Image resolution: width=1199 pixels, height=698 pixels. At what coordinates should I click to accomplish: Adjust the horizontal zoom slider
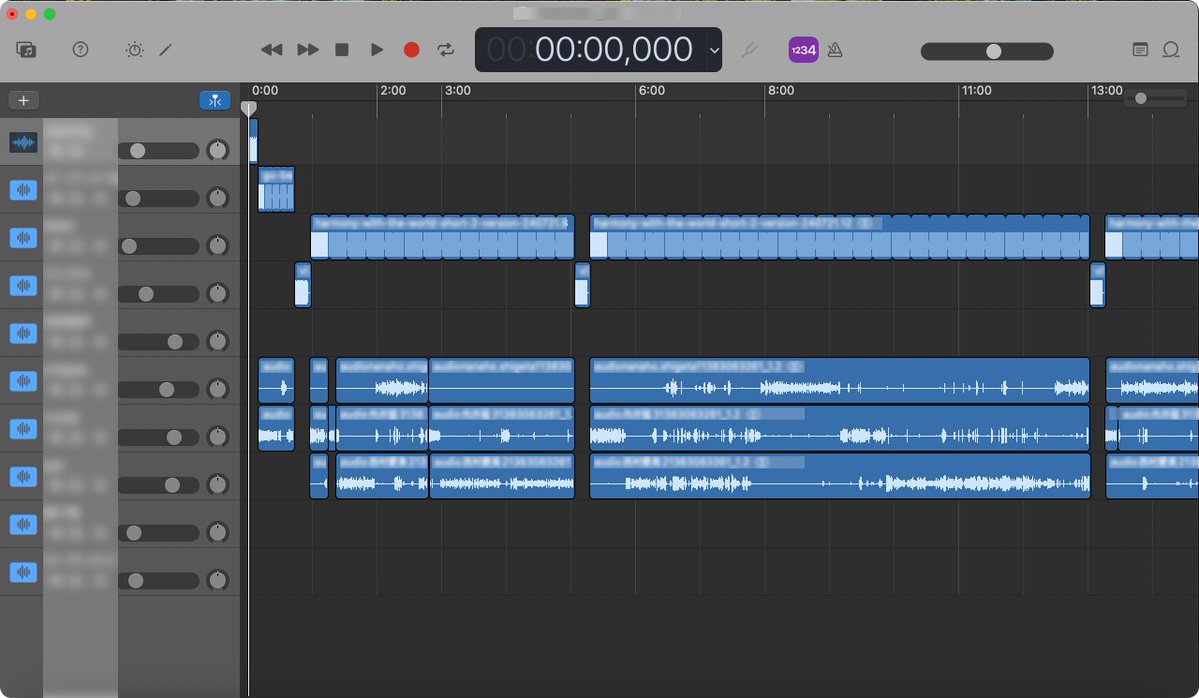[1155, 99]
